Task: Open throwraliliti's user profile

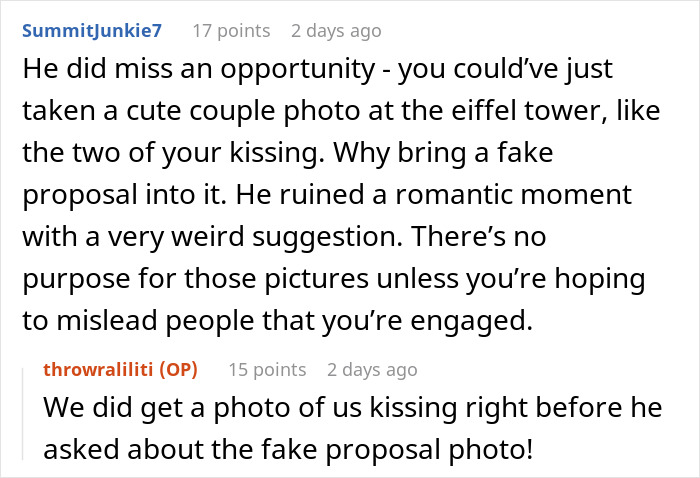Action: pos(100,370)
